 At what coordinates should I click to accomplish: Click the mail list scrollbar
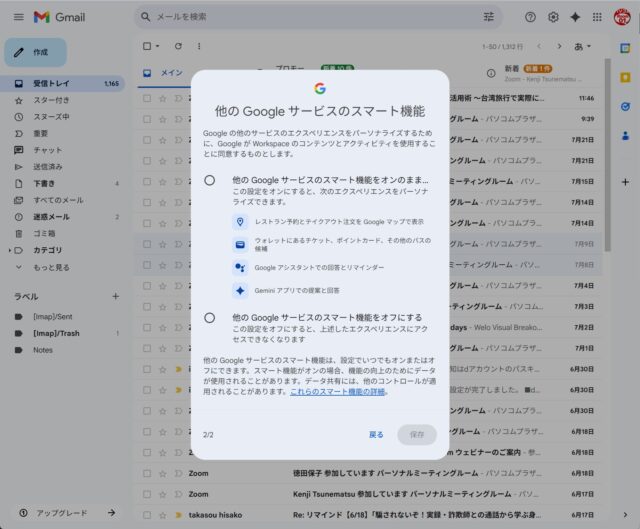[608, 155]
